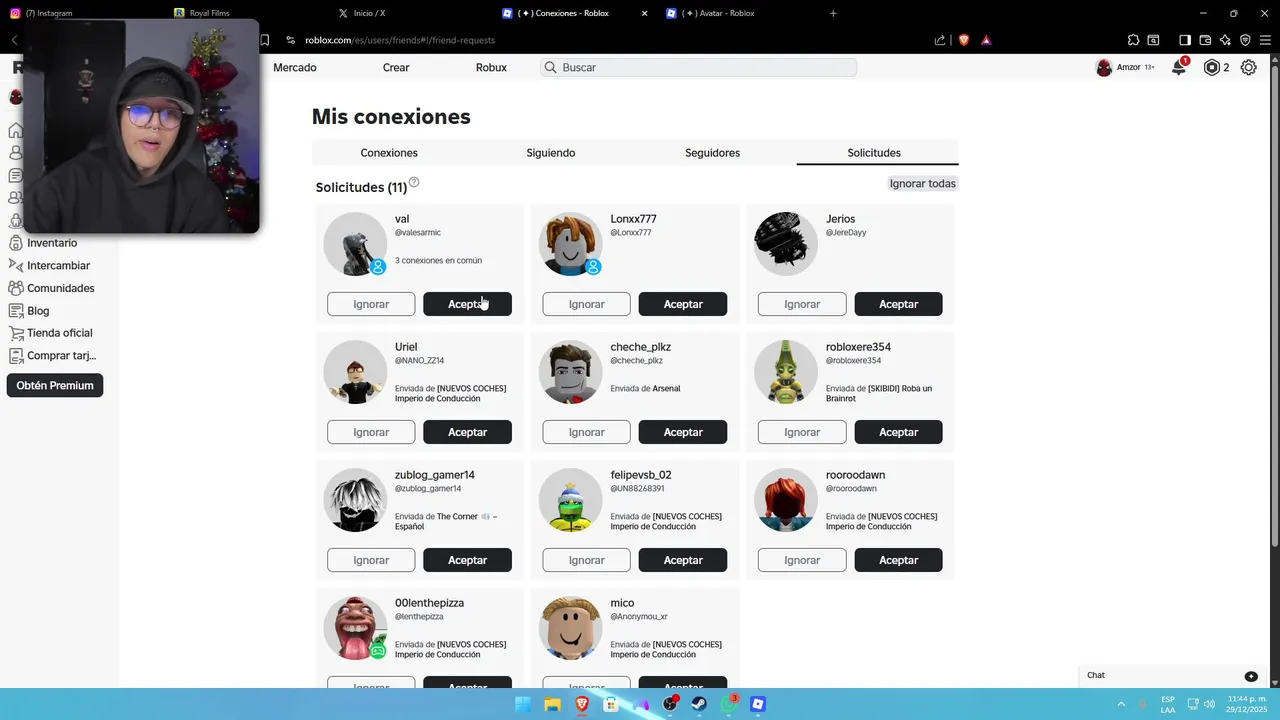Open the Robux balance icon
Viewport: 1280px width, 720px height.
tap(1212, 68)
